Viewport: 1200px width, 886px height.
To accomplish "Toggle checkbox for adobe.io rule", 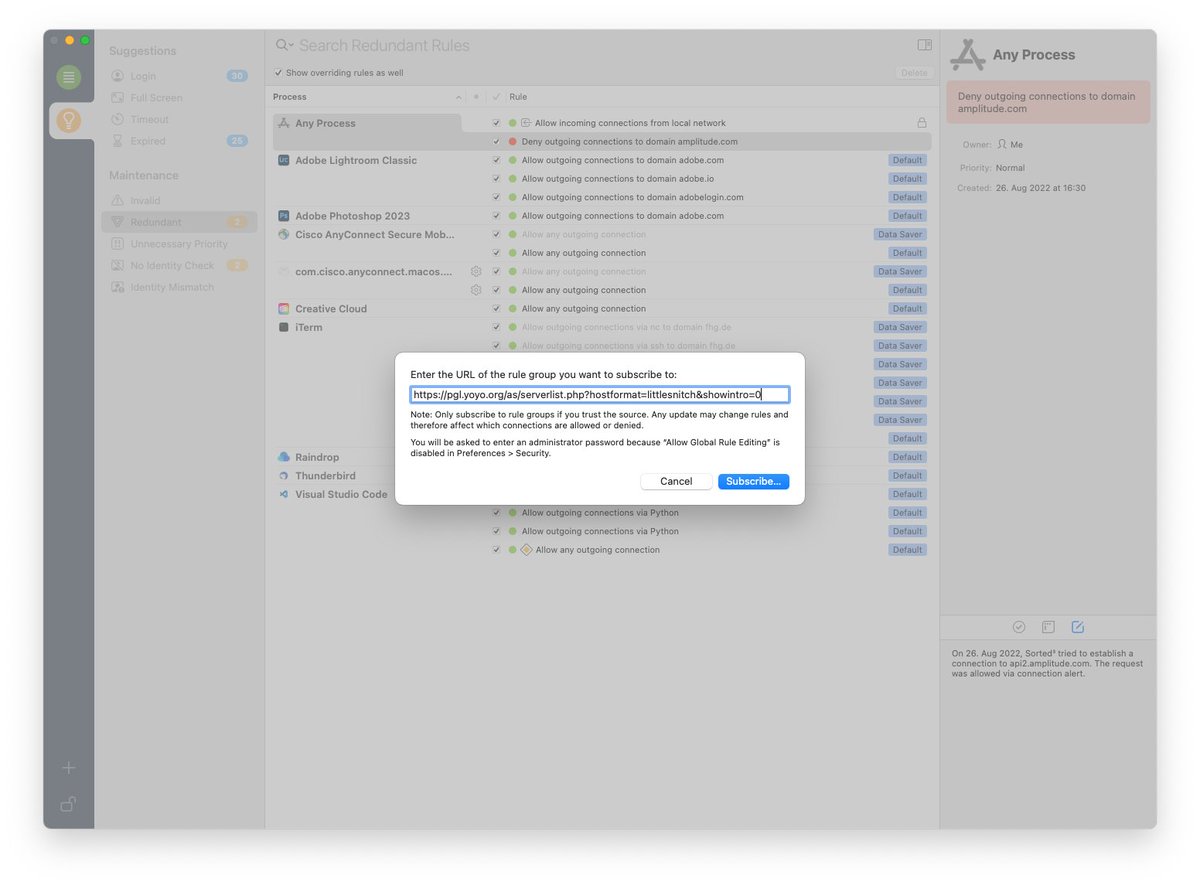I will coord(496,179).
